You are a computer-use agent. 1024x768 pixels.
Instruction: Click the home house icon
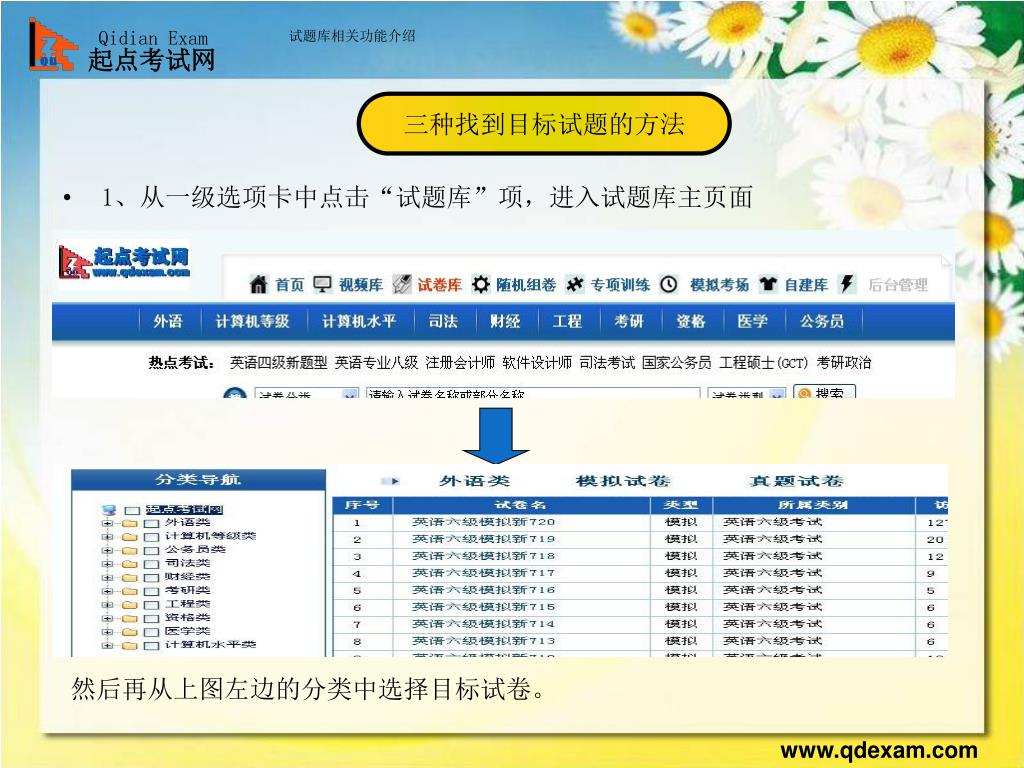pos(259,284)
